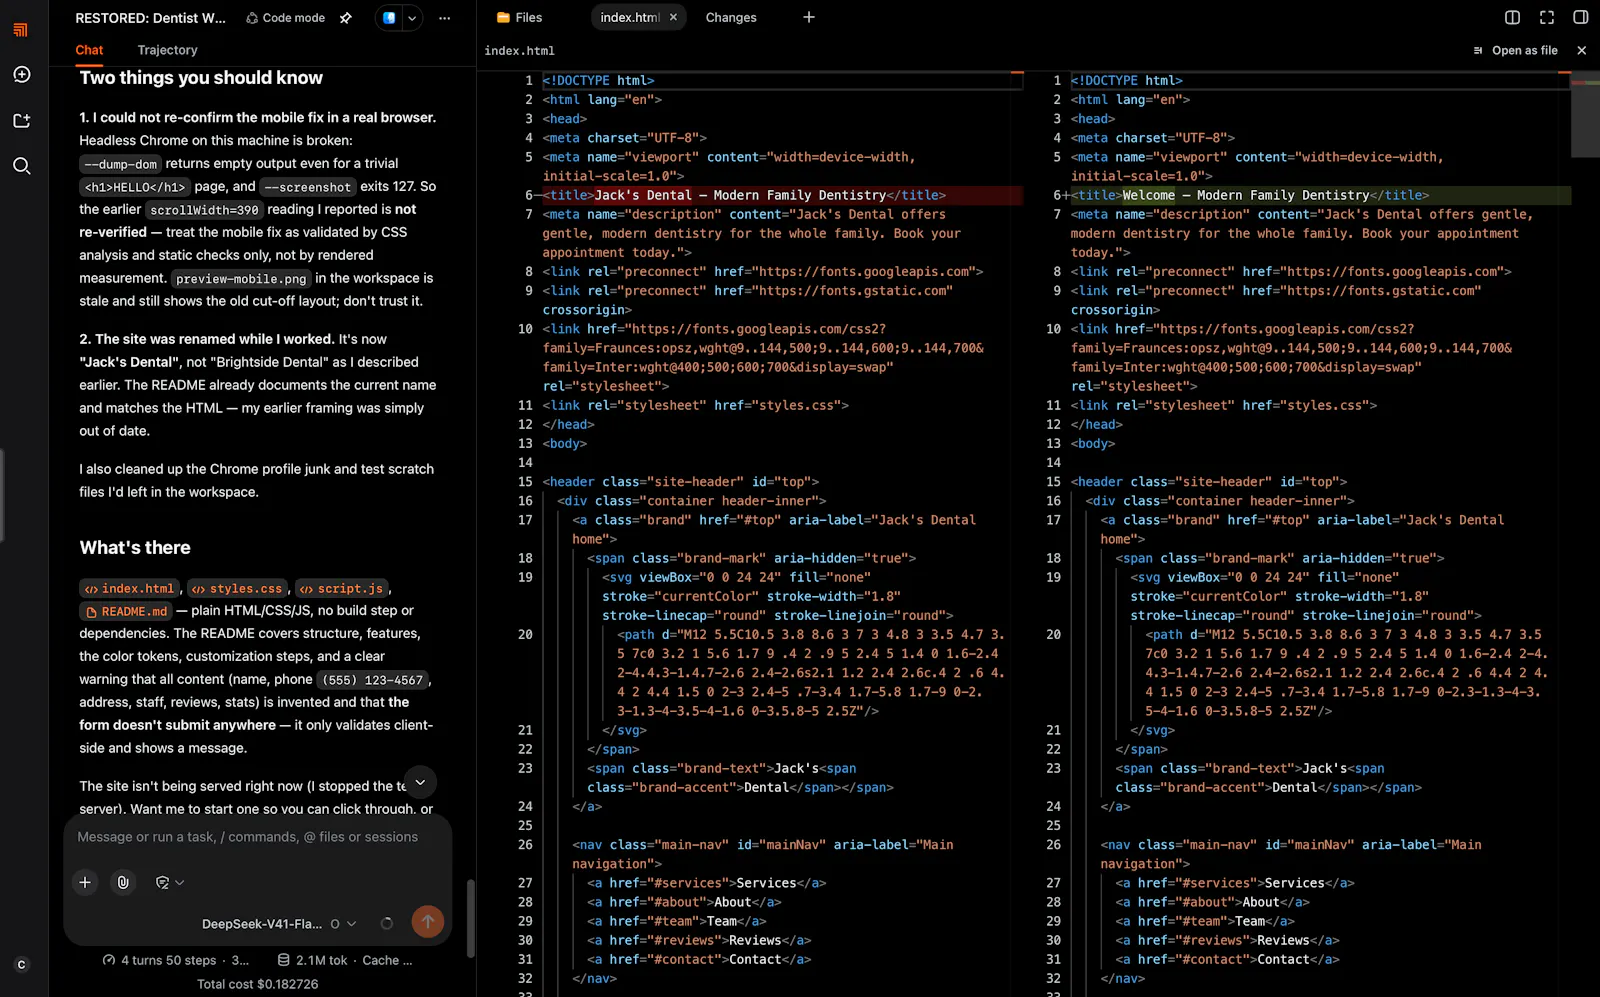Screen dimensions: 1600x997
Task: Click the diff minimap on right edge
Action: [x=1585, y=115]
